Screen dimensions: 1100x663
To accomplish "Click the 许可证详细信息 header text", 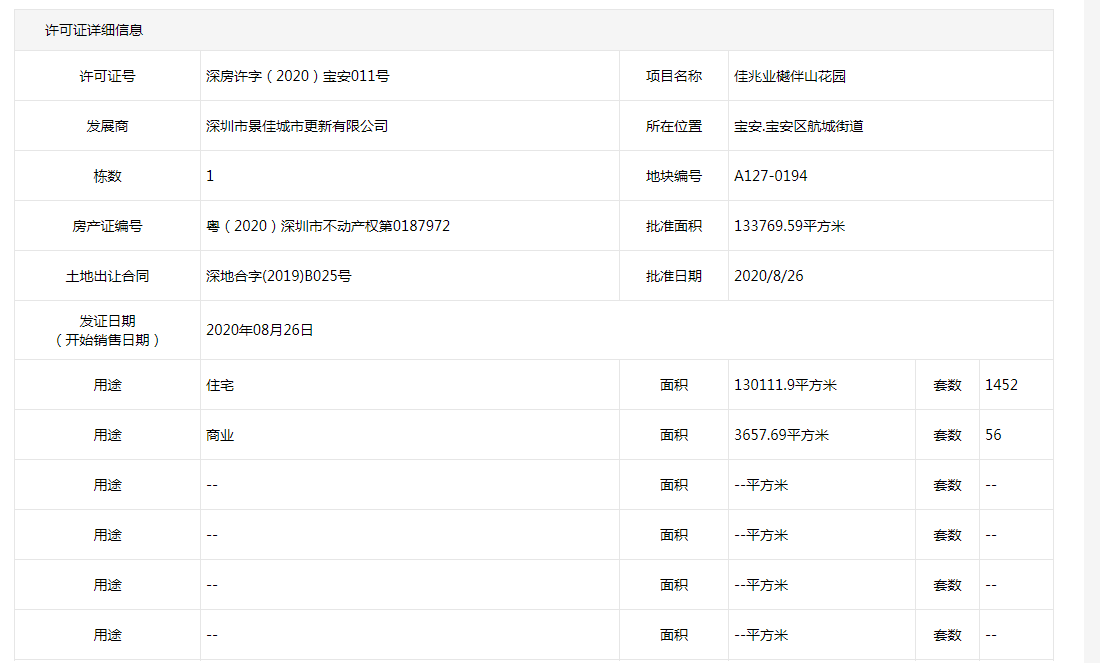I will click(94, 30).
